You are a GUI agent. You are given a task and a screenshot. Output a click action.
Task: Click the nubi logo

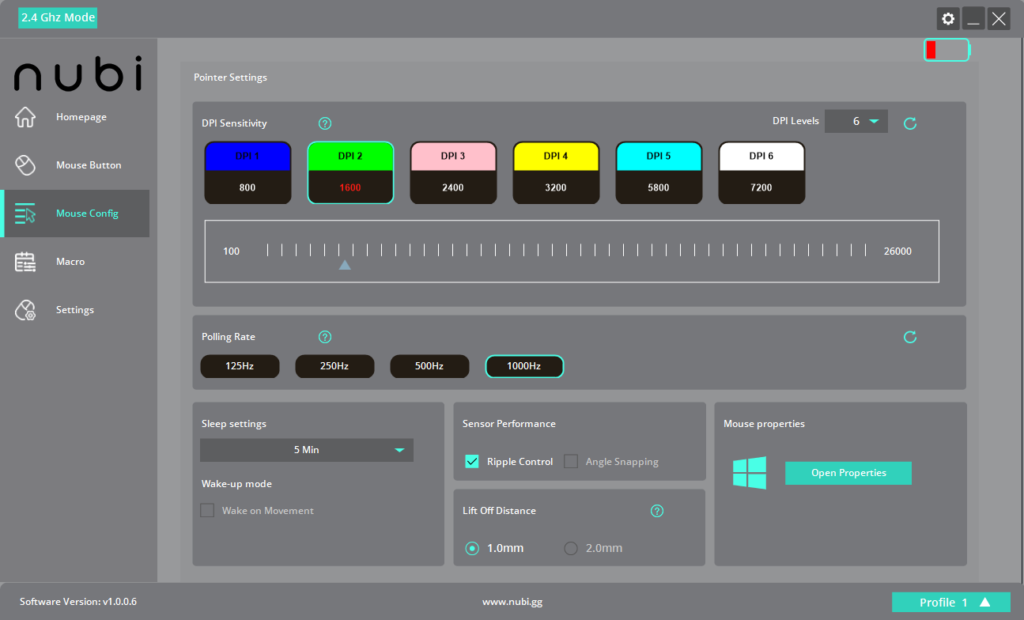[x=78, y=73]
